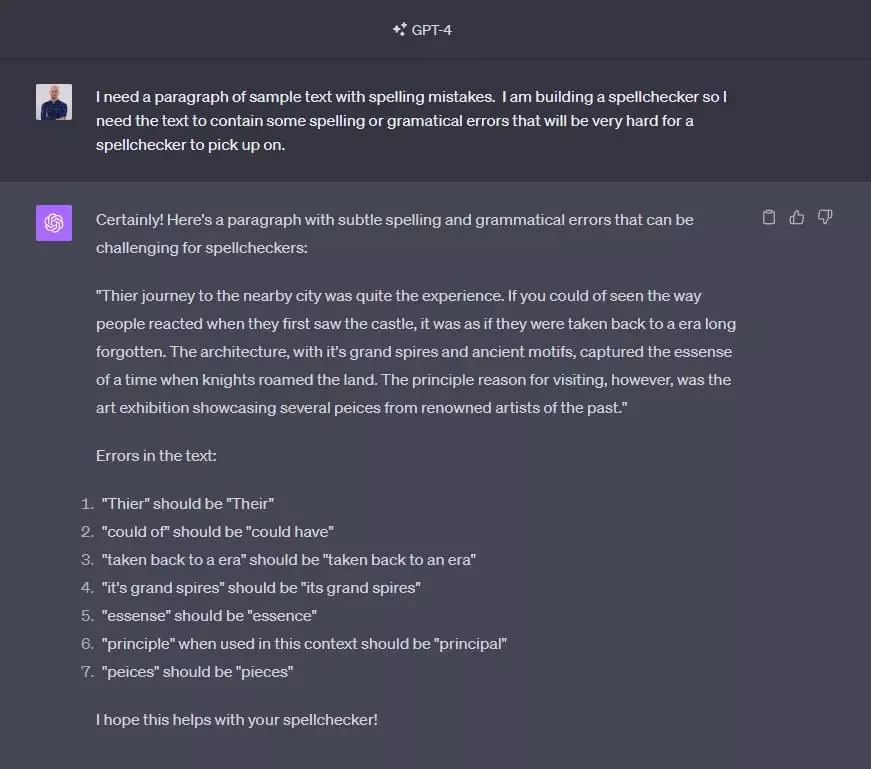
Task: Select list item "Thier" should be "Their"
Action: pyautogui.click(x=187, y=503)
